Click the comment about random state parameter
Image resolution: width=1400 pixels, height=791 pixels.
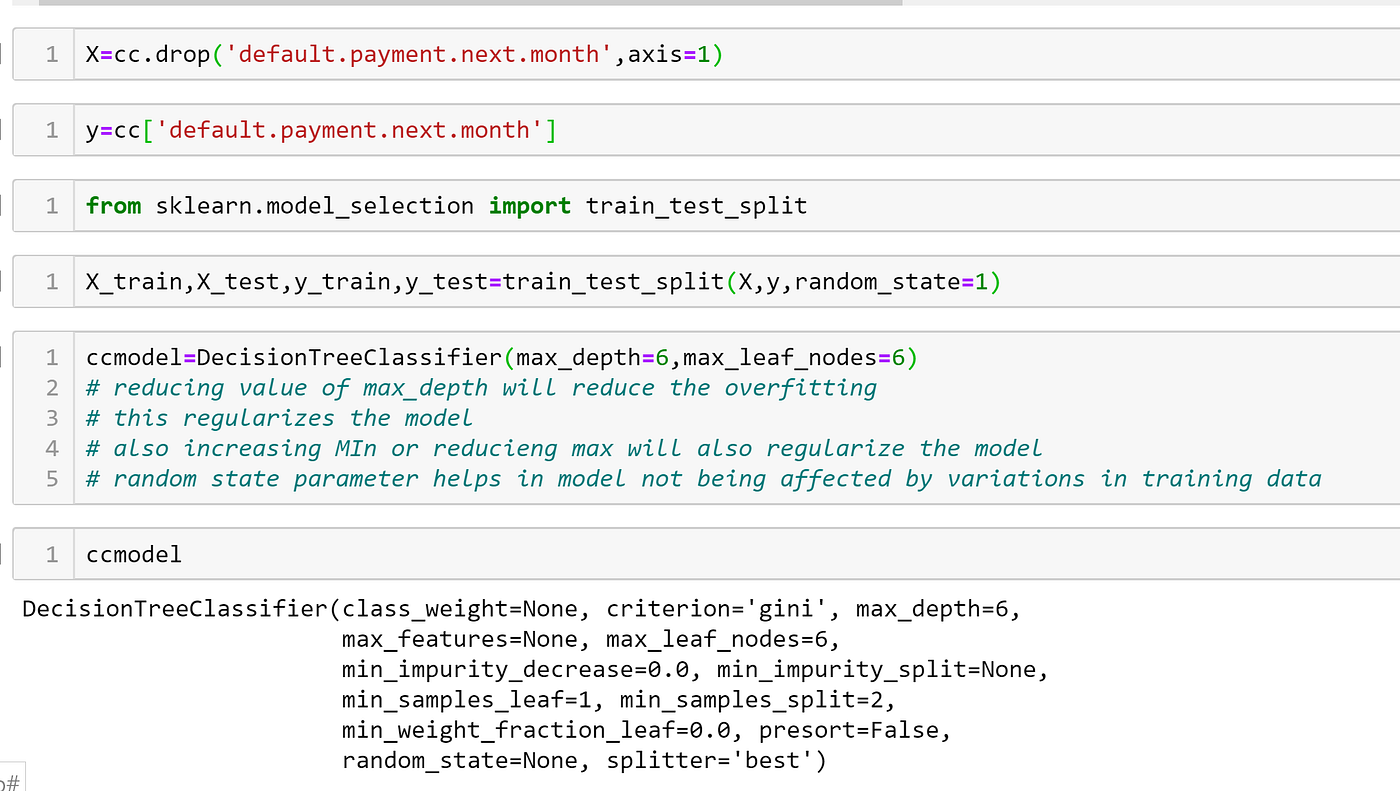(x=700, y=478)
